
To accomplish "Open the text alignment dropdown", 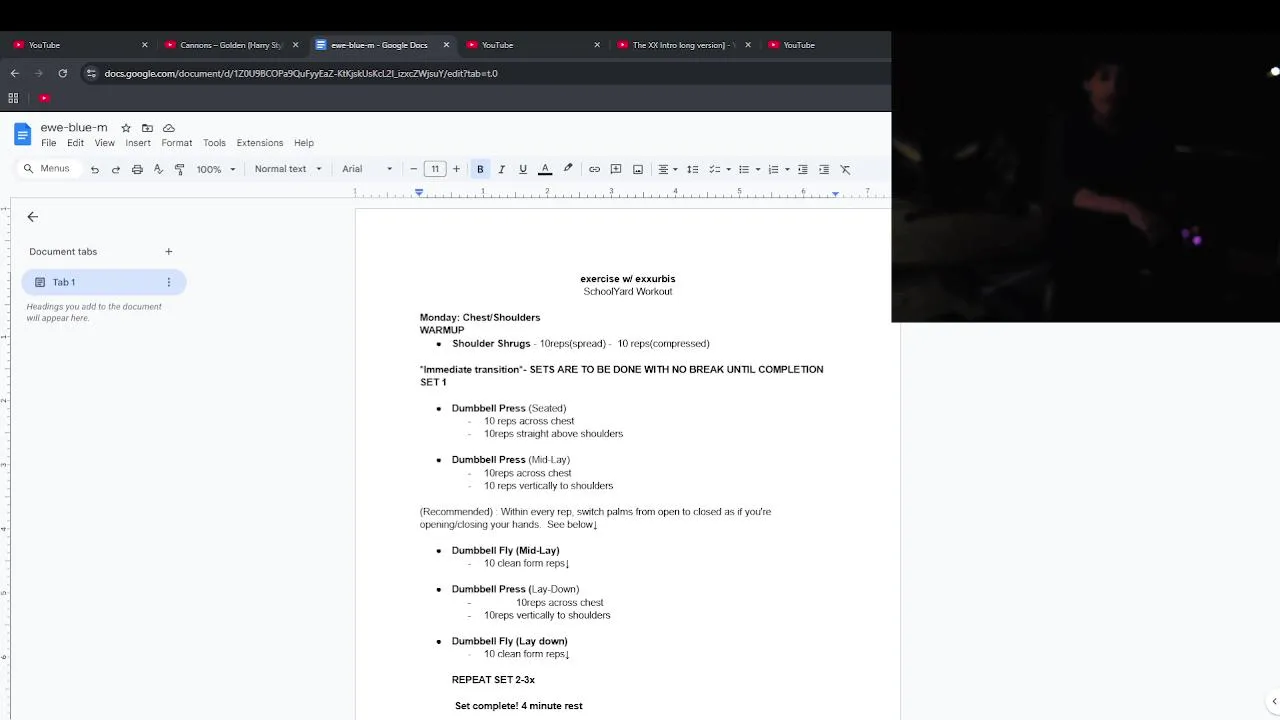I will pyautogui.click(x=667, y=169).
